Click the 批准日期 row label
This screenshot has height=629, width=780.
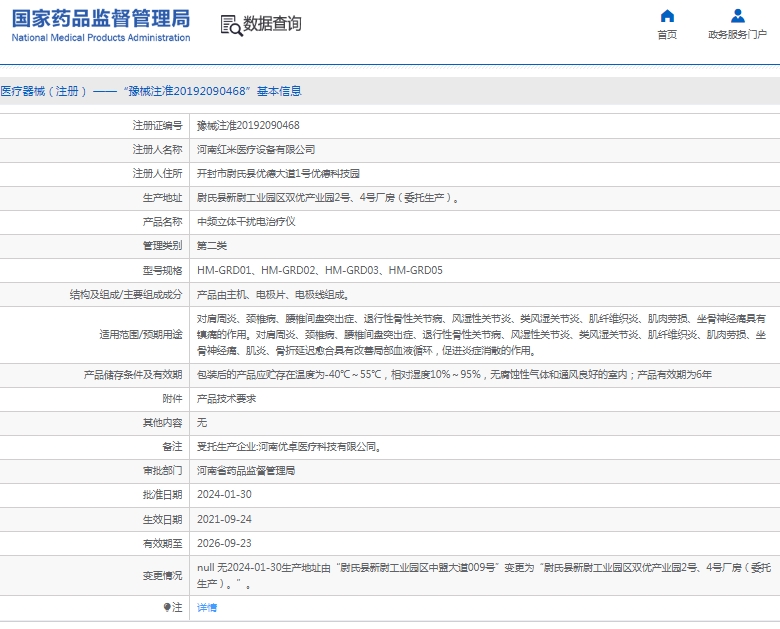pyautogui.click(x=163, y=495)
